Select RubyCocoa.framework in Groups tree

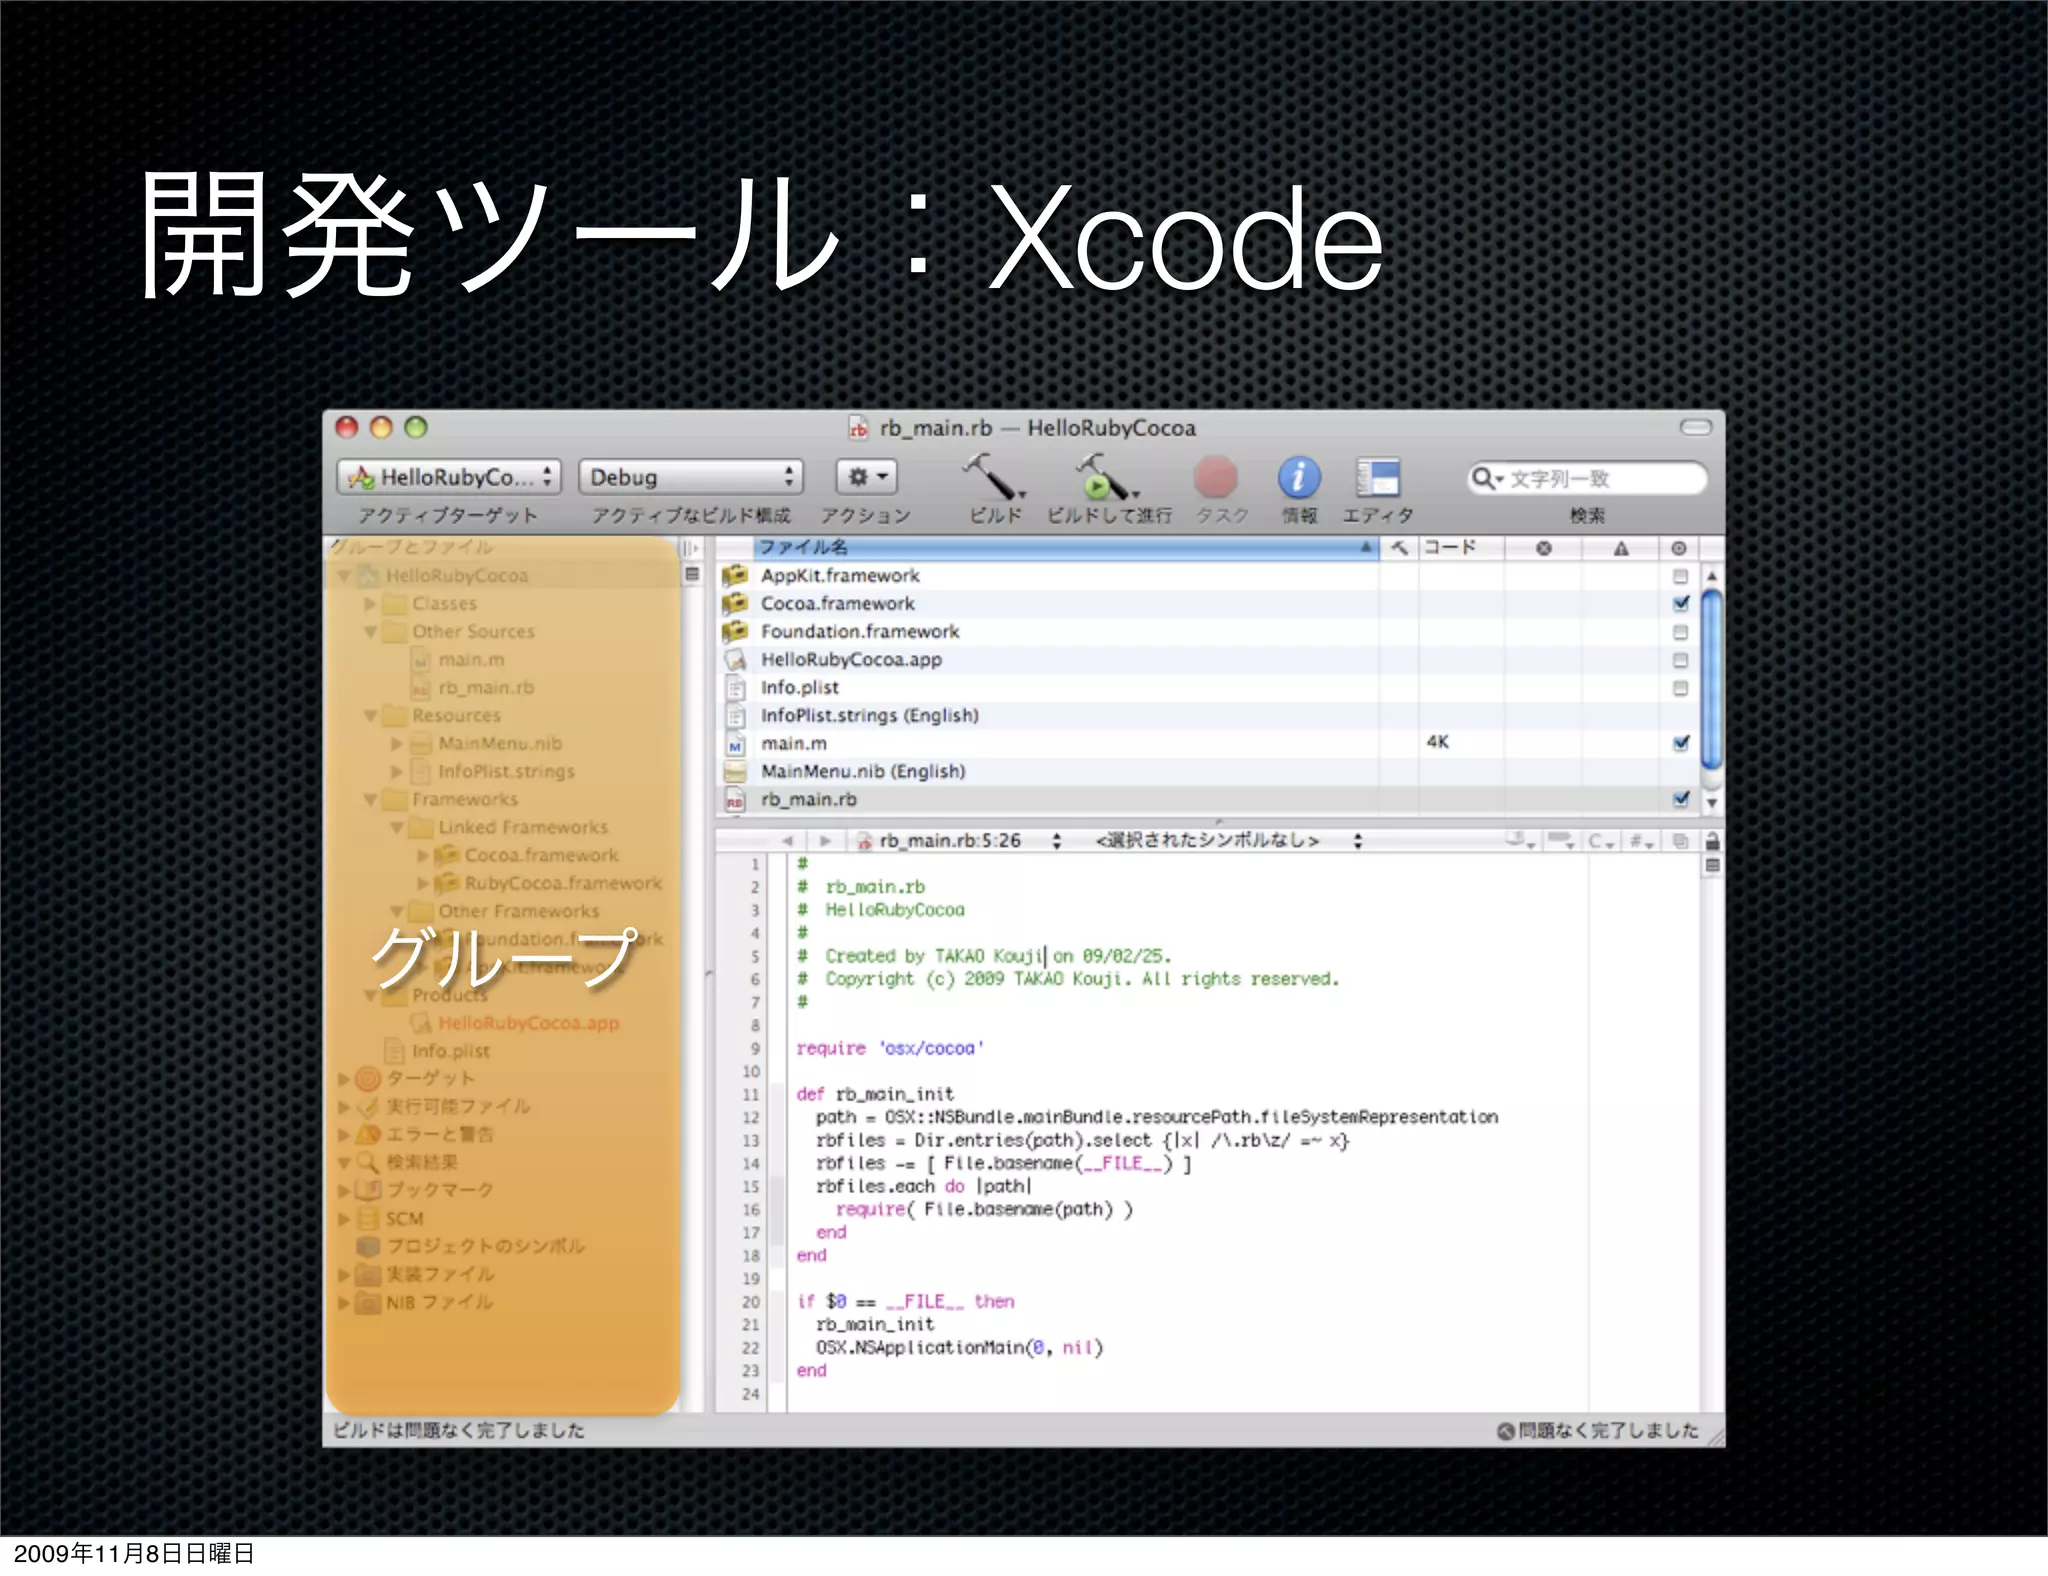pos(562,883)
